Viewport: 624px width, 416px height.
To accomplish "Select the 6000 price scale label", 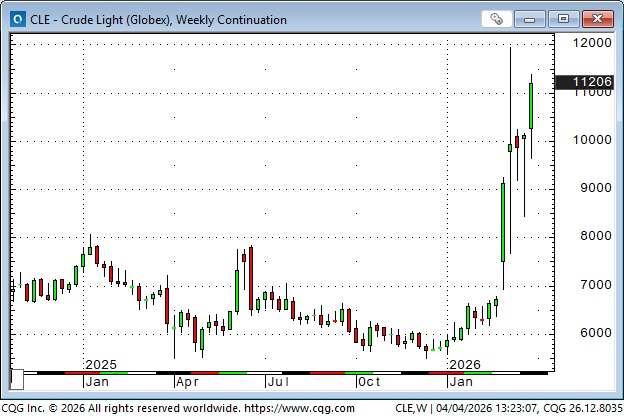I will coord(590,333).
